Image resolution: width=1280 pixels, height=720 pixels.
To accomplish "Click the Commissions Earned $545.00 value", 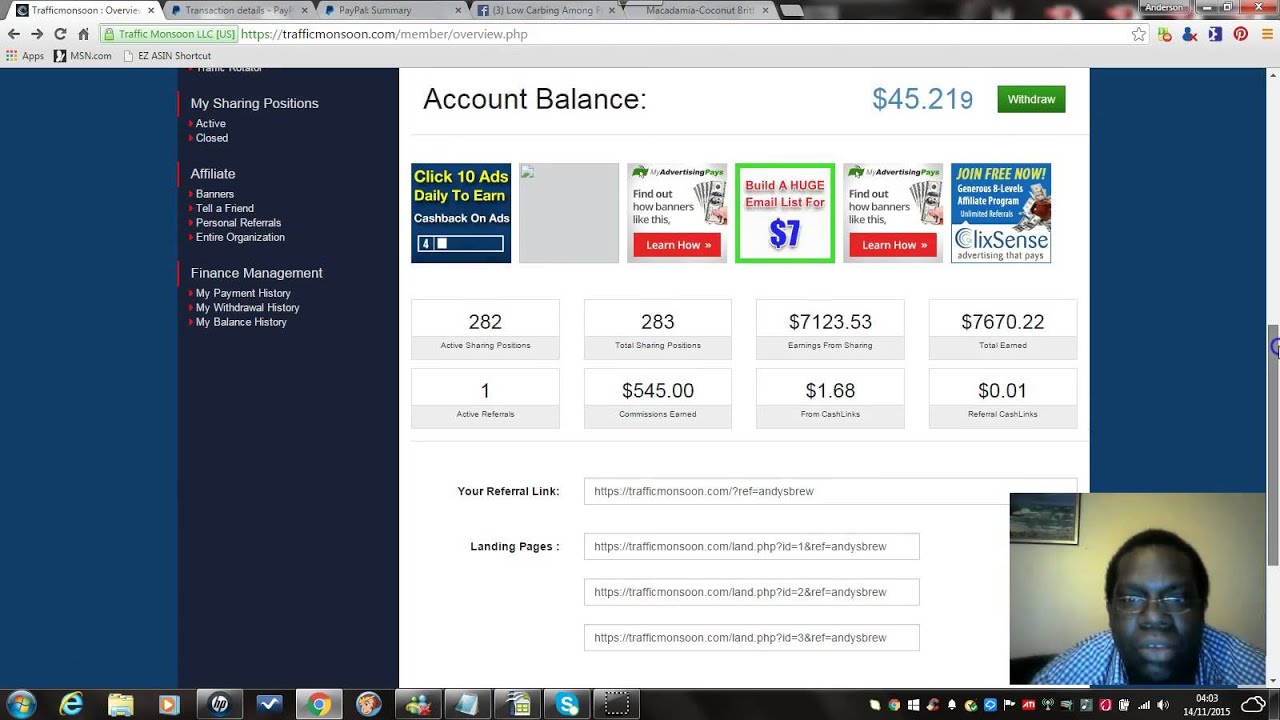I will [658, 391].
